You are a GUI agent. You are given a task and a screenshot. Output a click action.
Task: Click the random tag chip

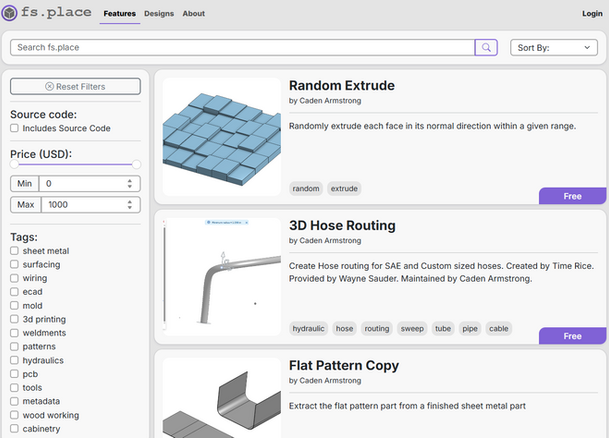pos(306,189)
